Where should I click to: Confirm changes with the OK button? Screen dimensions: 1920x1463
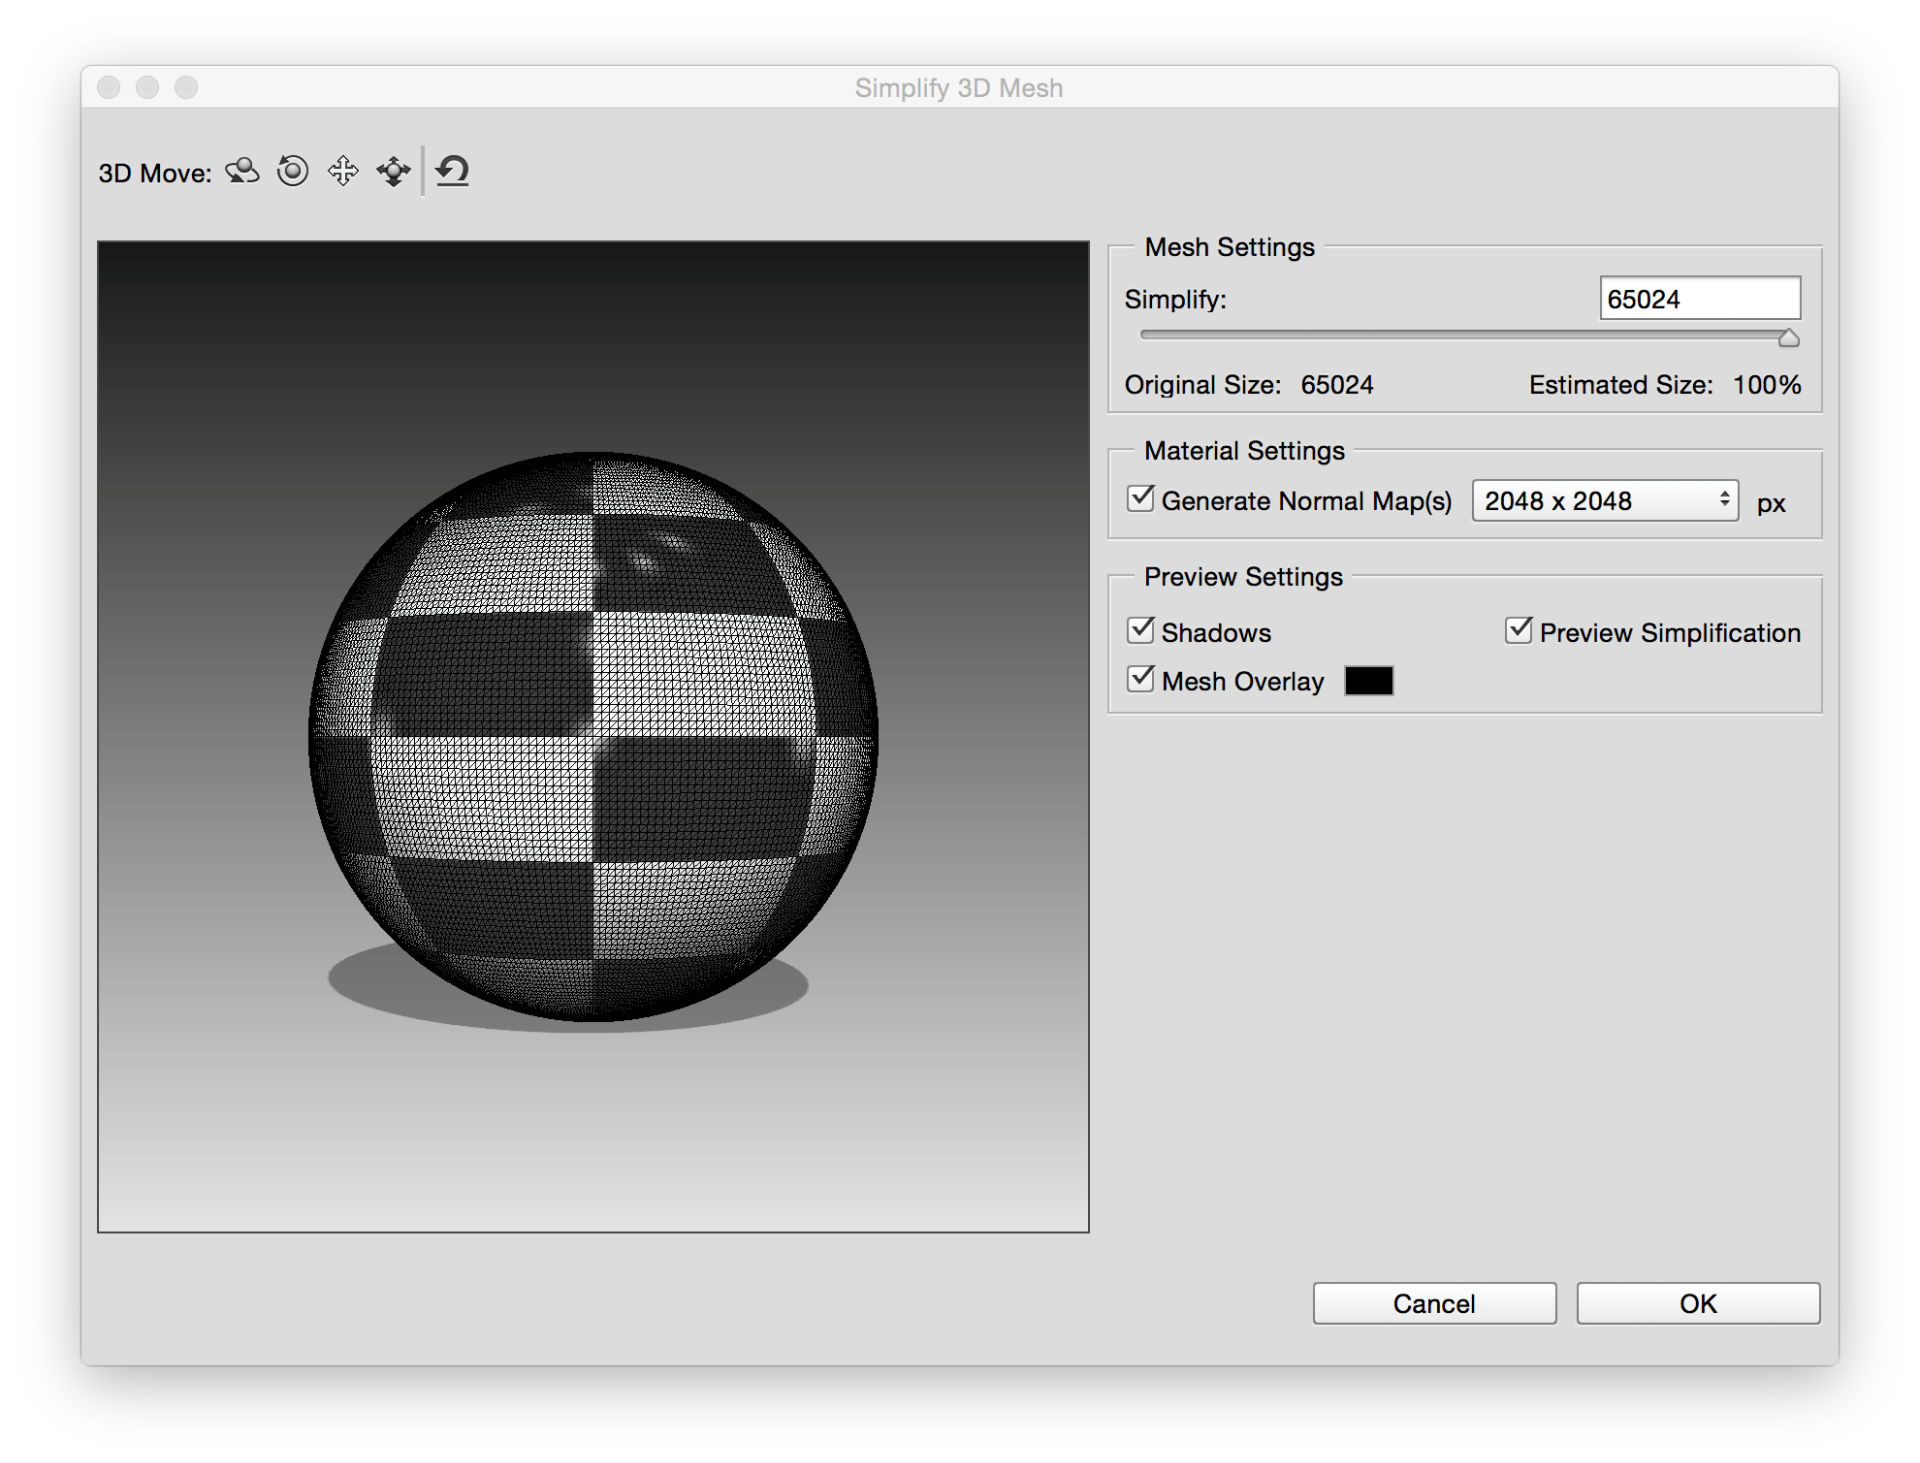[x=1697, y=1303]
